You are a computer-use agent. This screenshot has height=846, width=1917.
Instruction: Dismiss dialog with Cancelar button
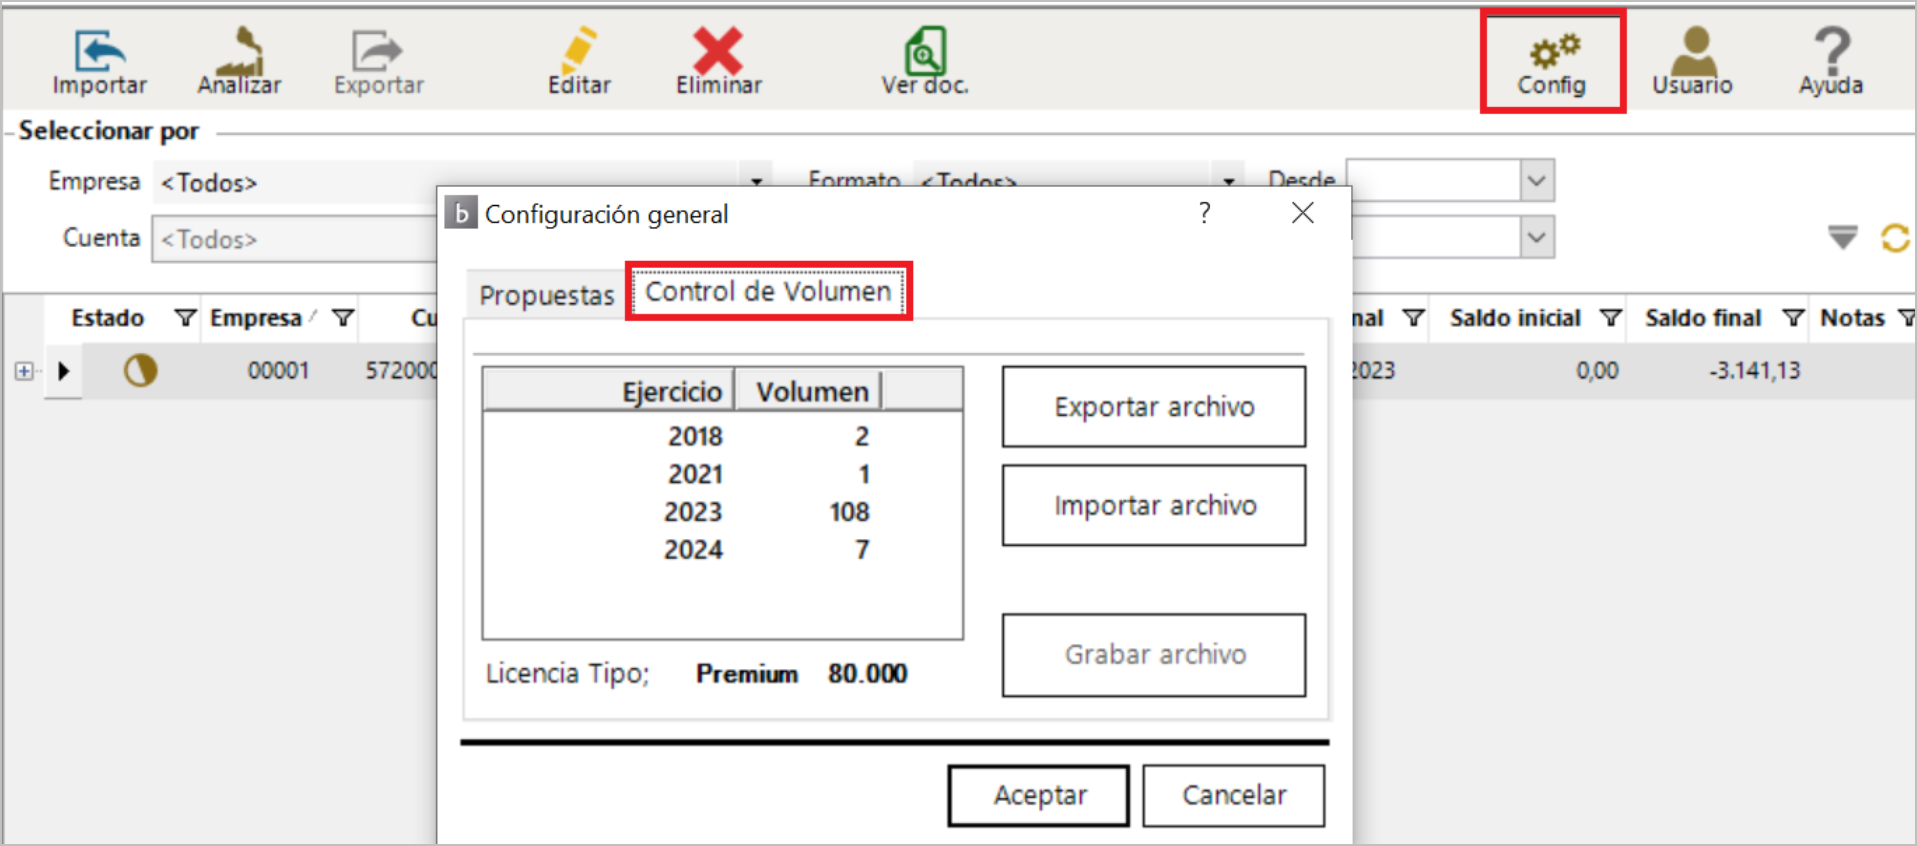point(1234,796)
